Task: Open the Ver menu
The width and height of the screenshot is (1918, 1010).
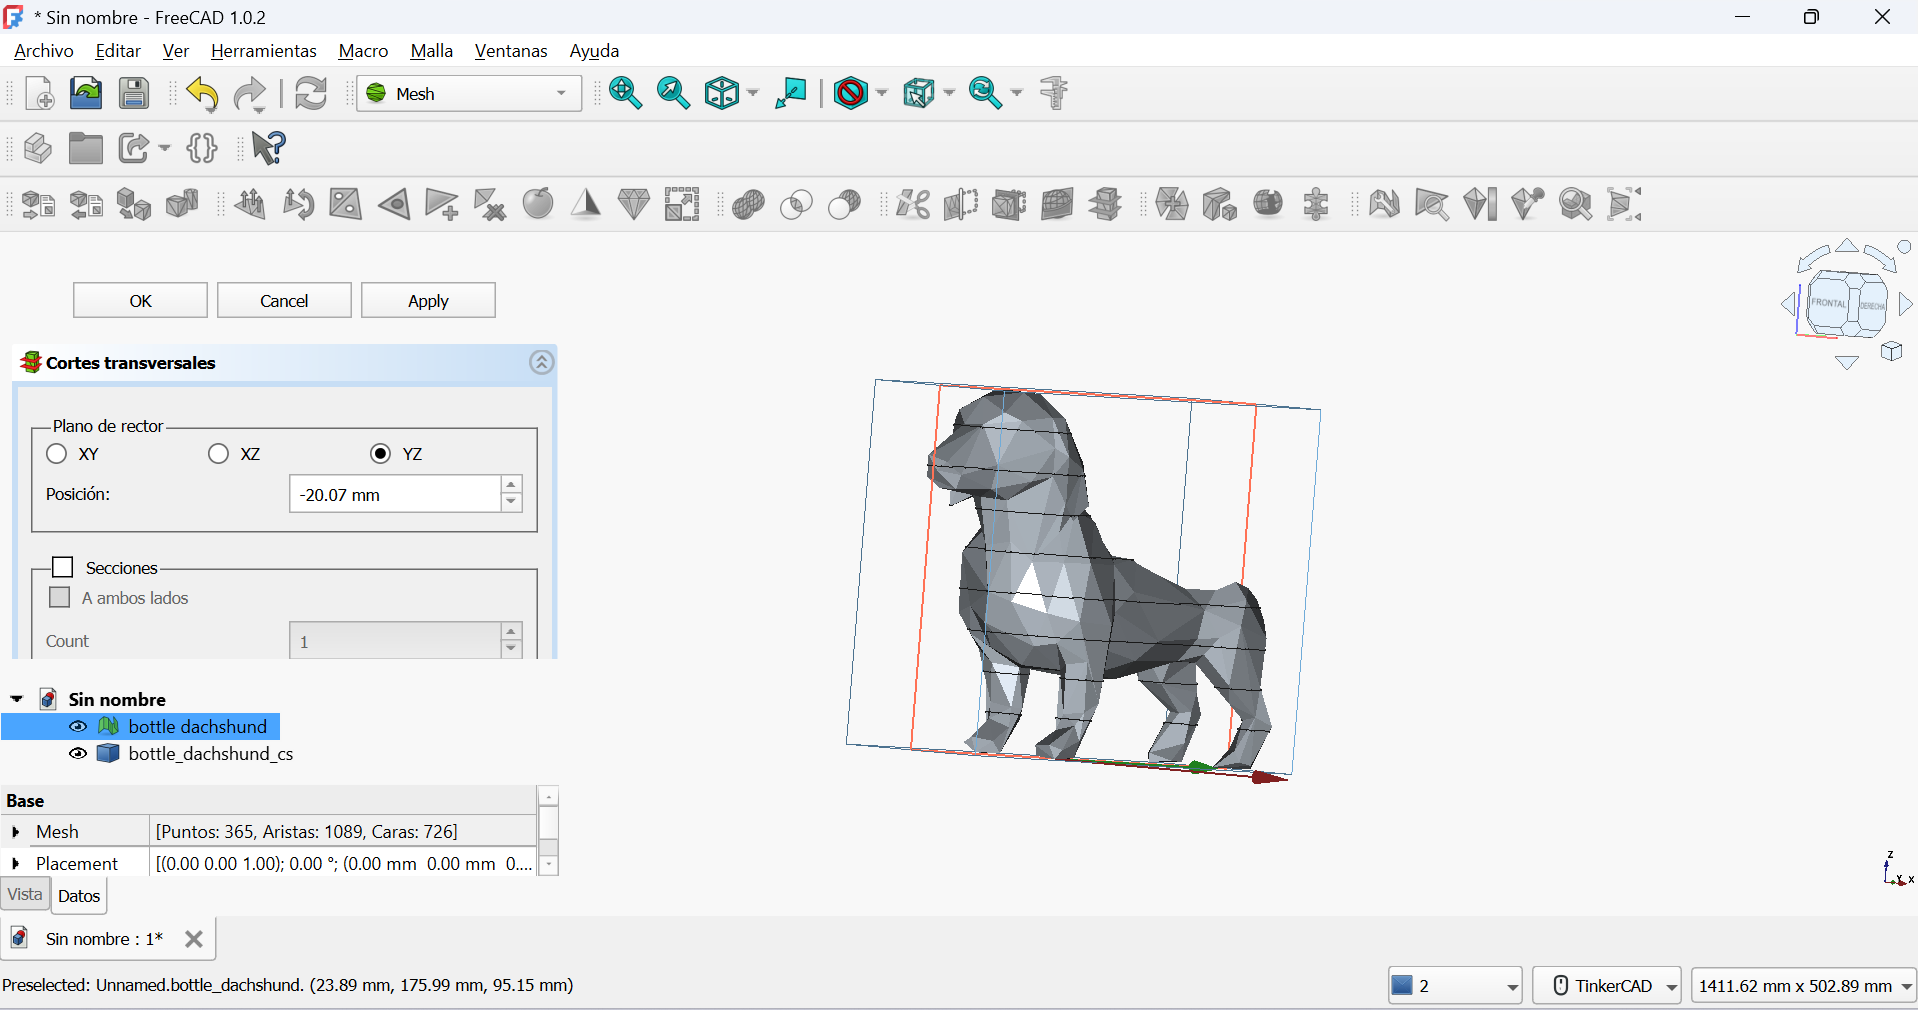Action: (x=176, y=51)
